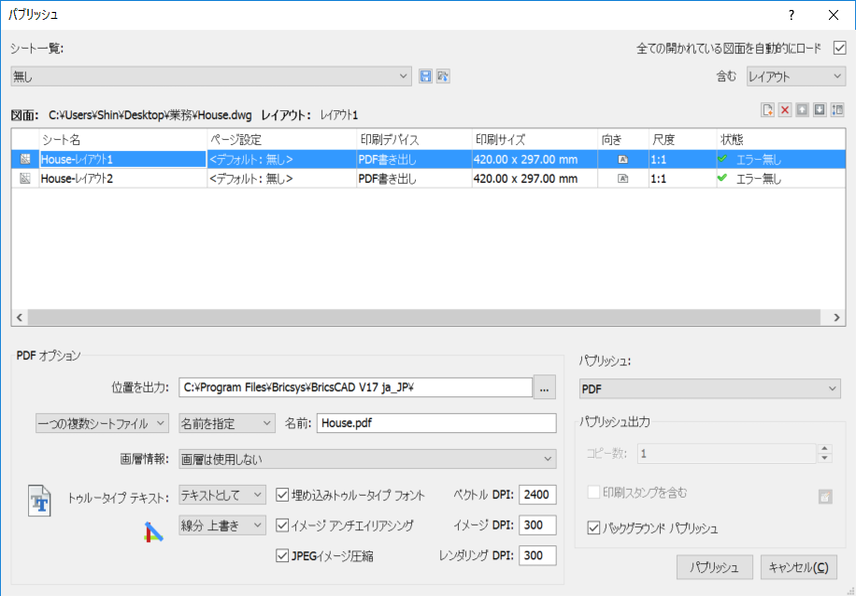Open the print stamp settings icon
The height and width of the screenshot is (596, 856).
[x=825, y=497]
